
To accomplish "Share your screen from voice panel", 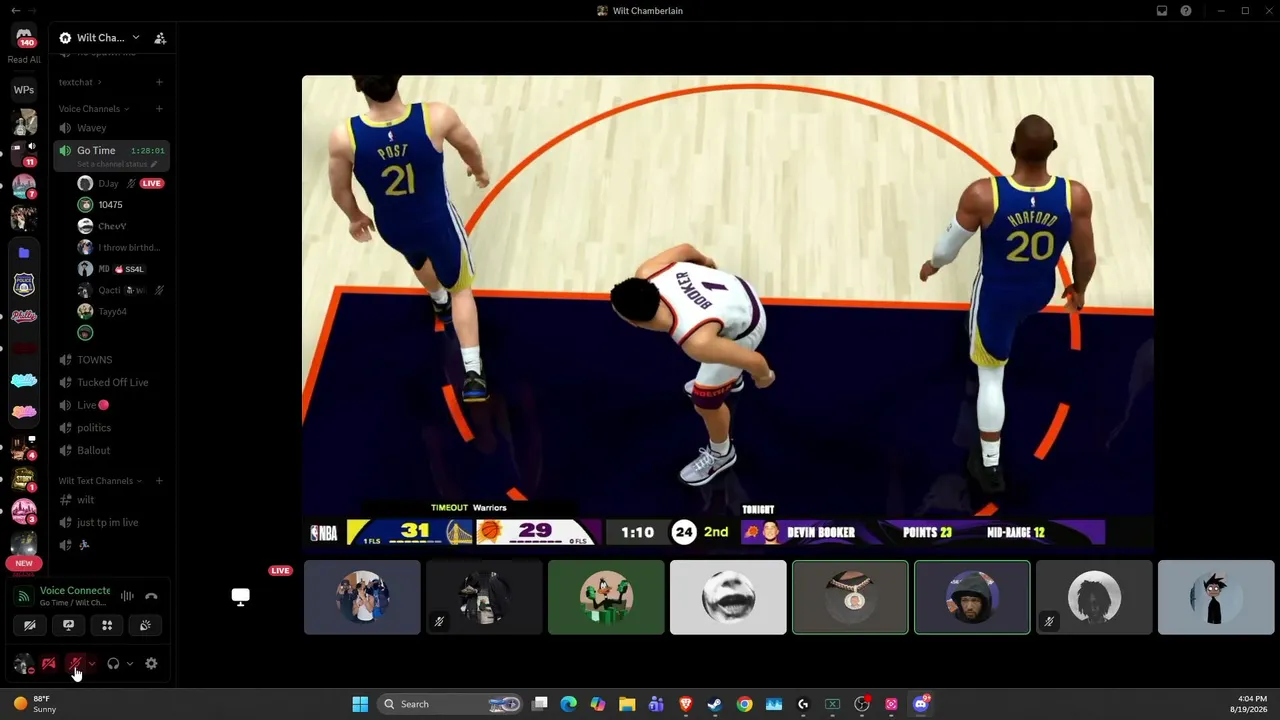I will 68,625.
